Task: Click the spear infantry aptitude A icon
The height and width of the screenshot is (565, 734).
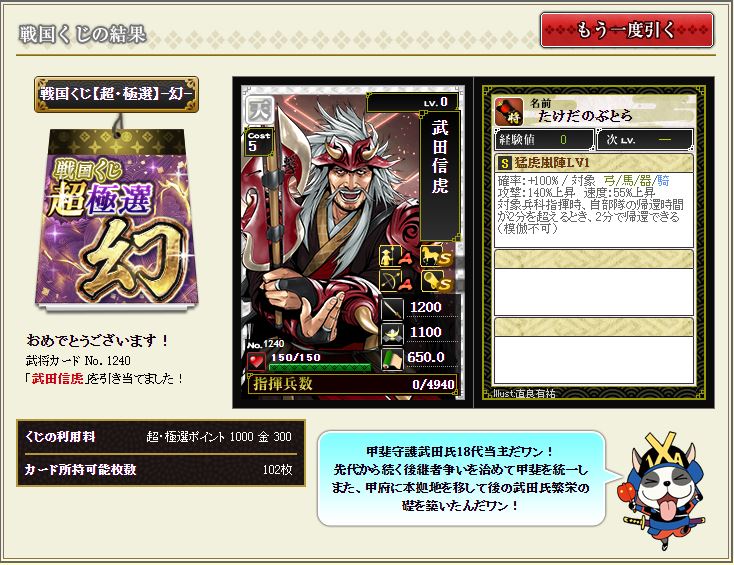Action: (396, 257)
